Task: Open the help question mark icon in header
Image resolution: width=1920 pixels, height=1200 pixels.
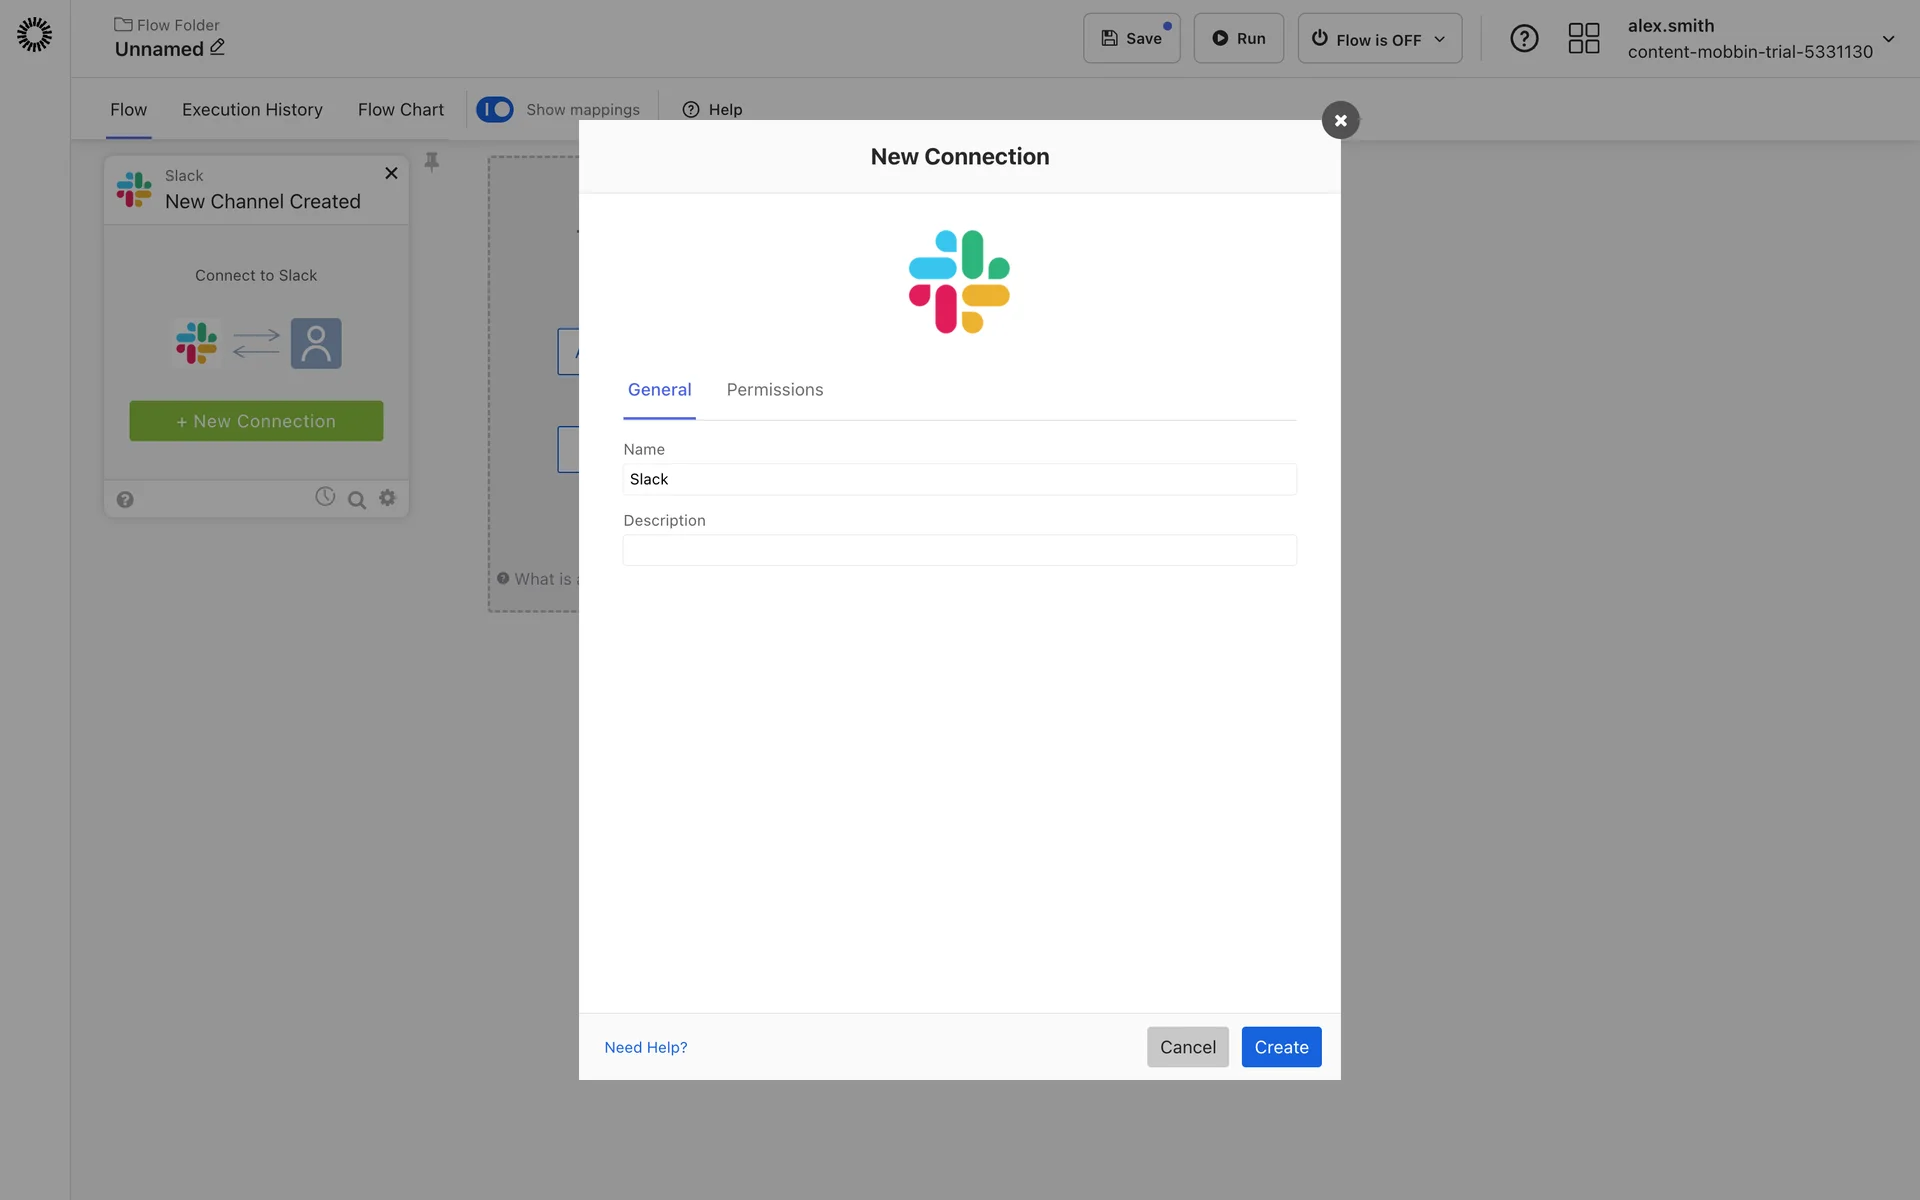Action: click(1523, 39)
